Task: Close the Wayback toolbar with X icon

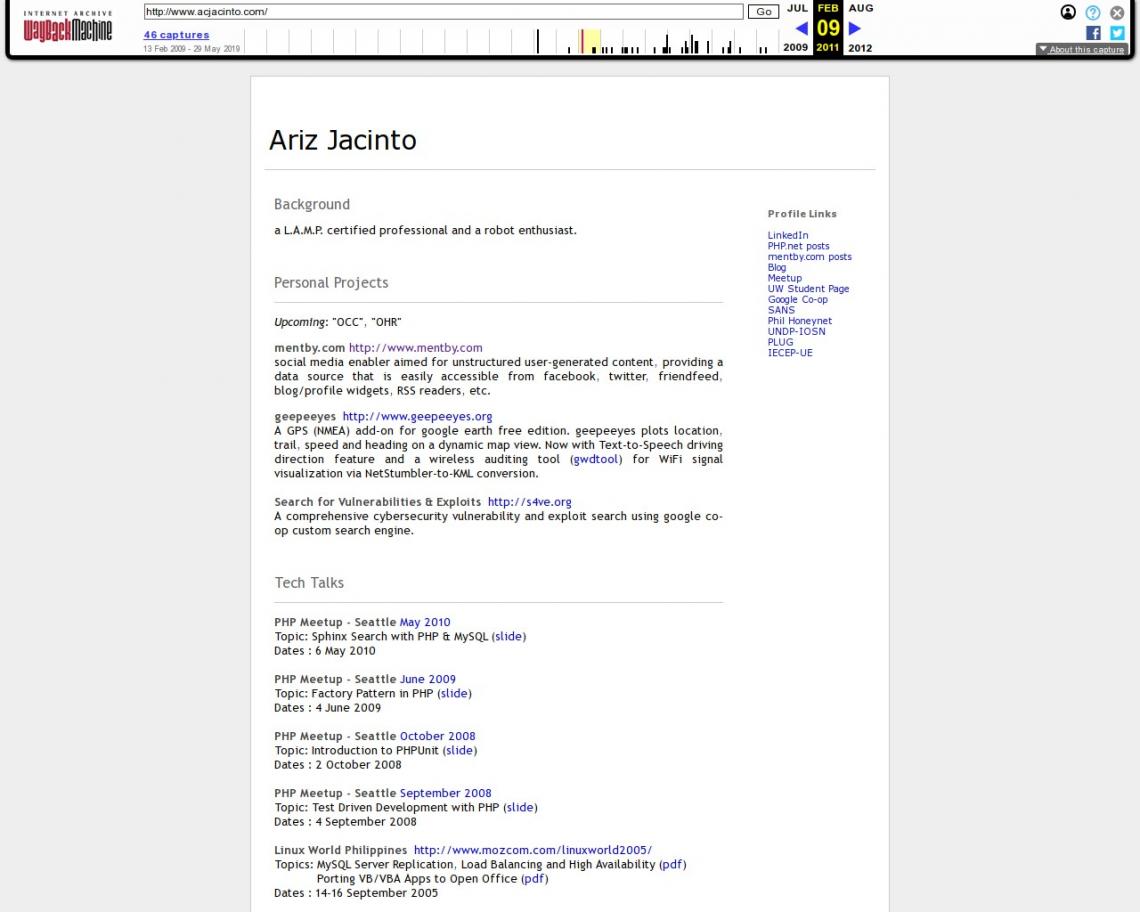Action: click(1117, 12)
